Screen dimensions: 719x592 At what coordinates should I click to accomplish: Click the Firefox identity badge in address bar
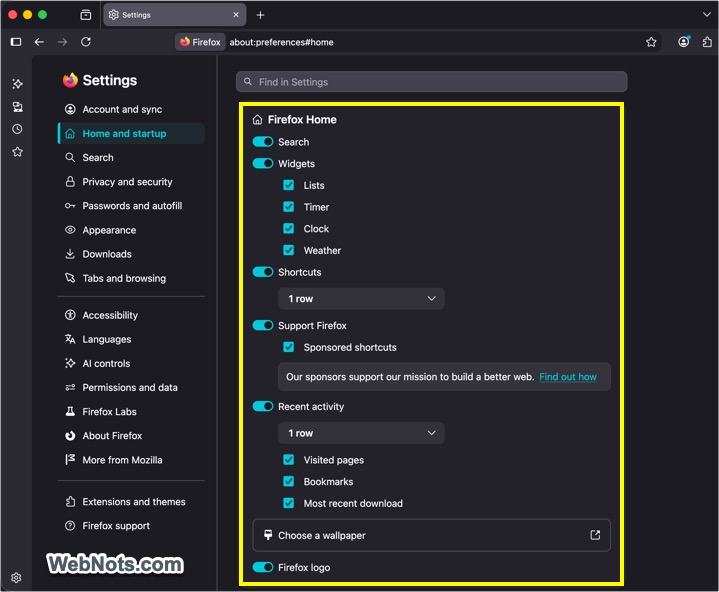(x=200, y=42)
